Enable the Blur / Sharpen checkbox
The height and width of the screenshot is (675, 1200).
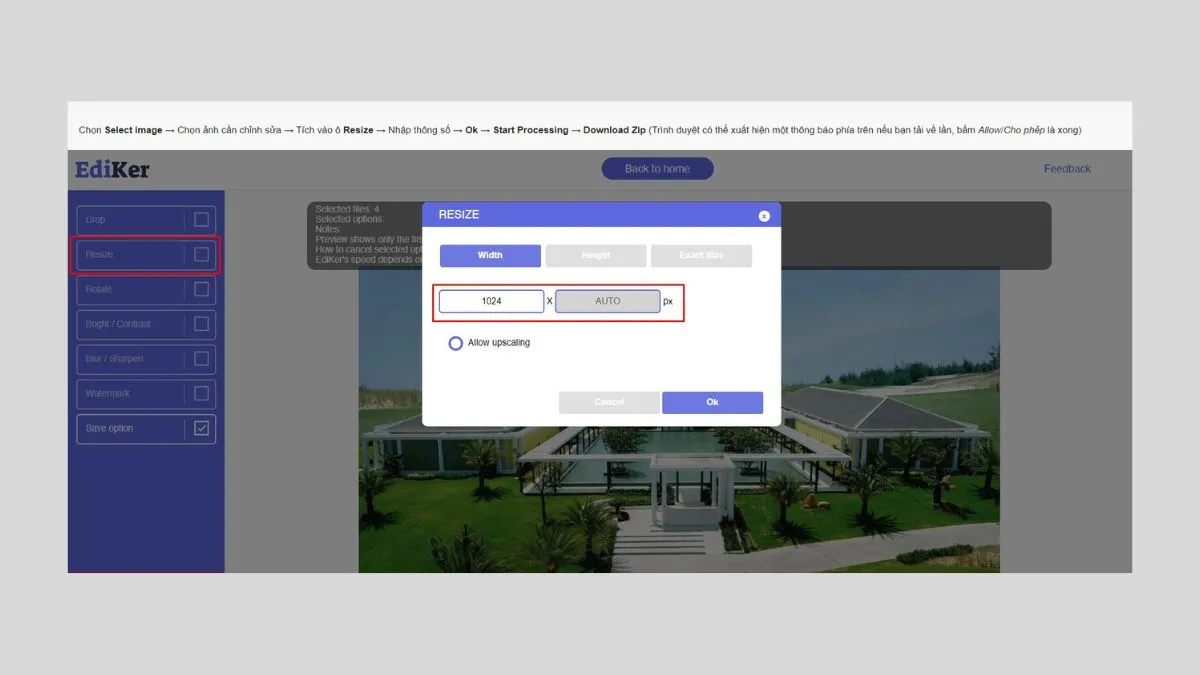[202, 358]
